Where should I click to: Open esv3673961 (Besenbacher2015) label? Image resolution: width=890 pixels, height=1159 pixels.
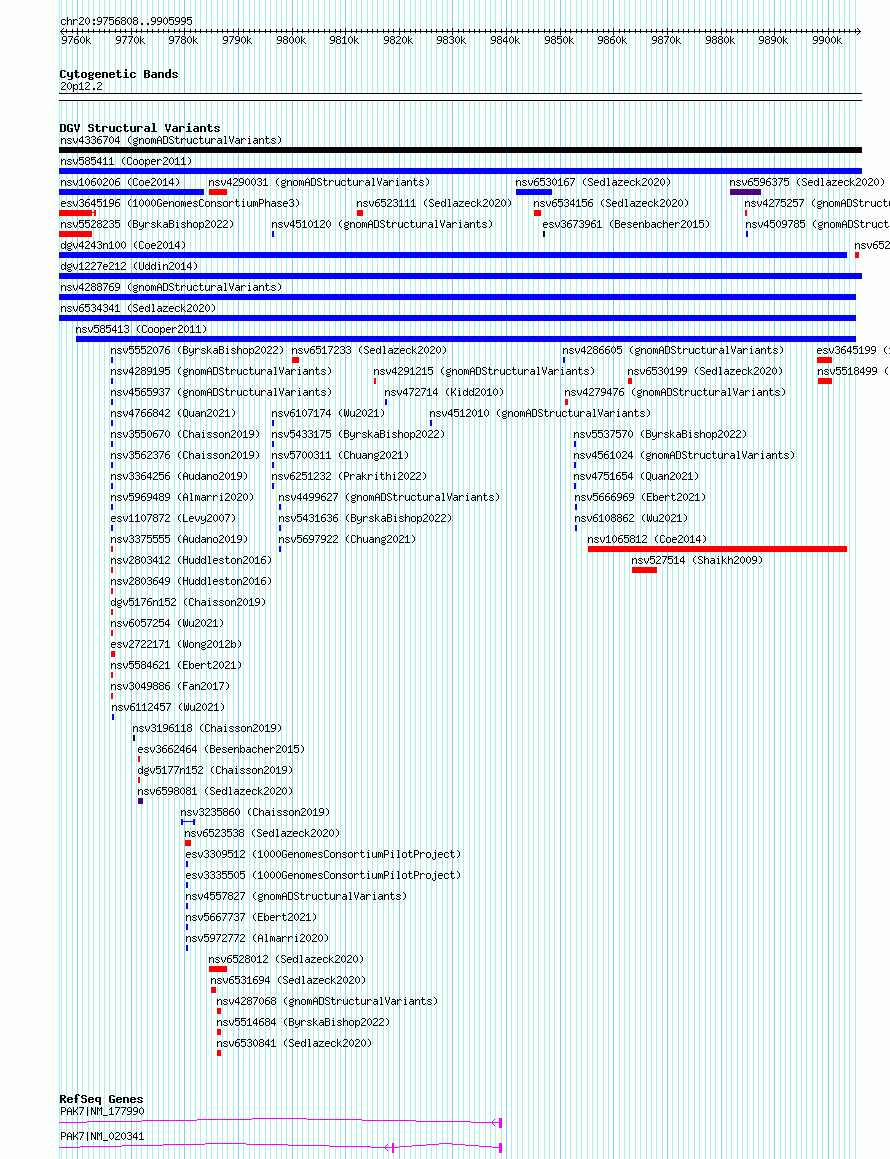click(626, 224)
